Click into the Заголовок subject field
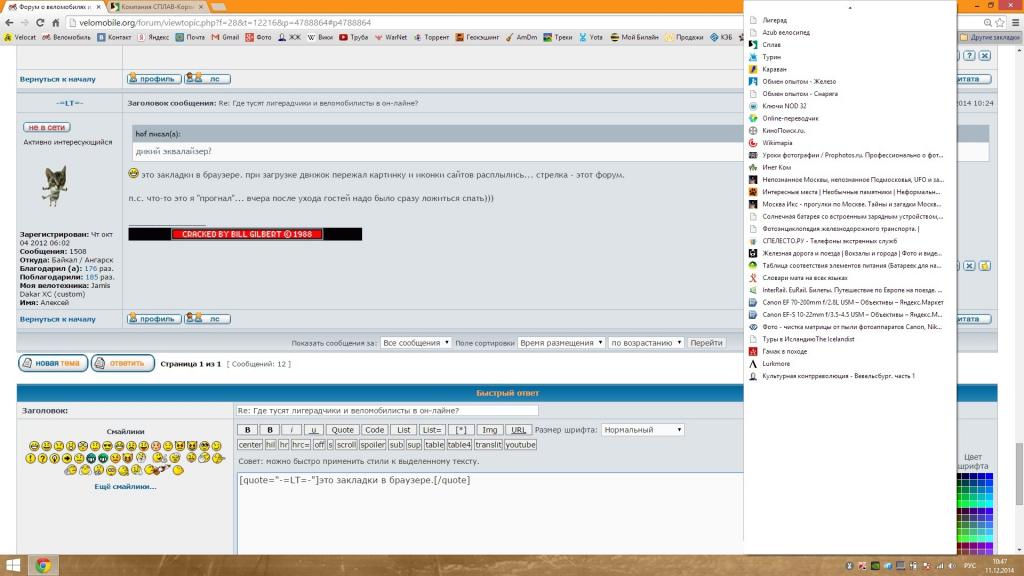 [x=387, y=410]
